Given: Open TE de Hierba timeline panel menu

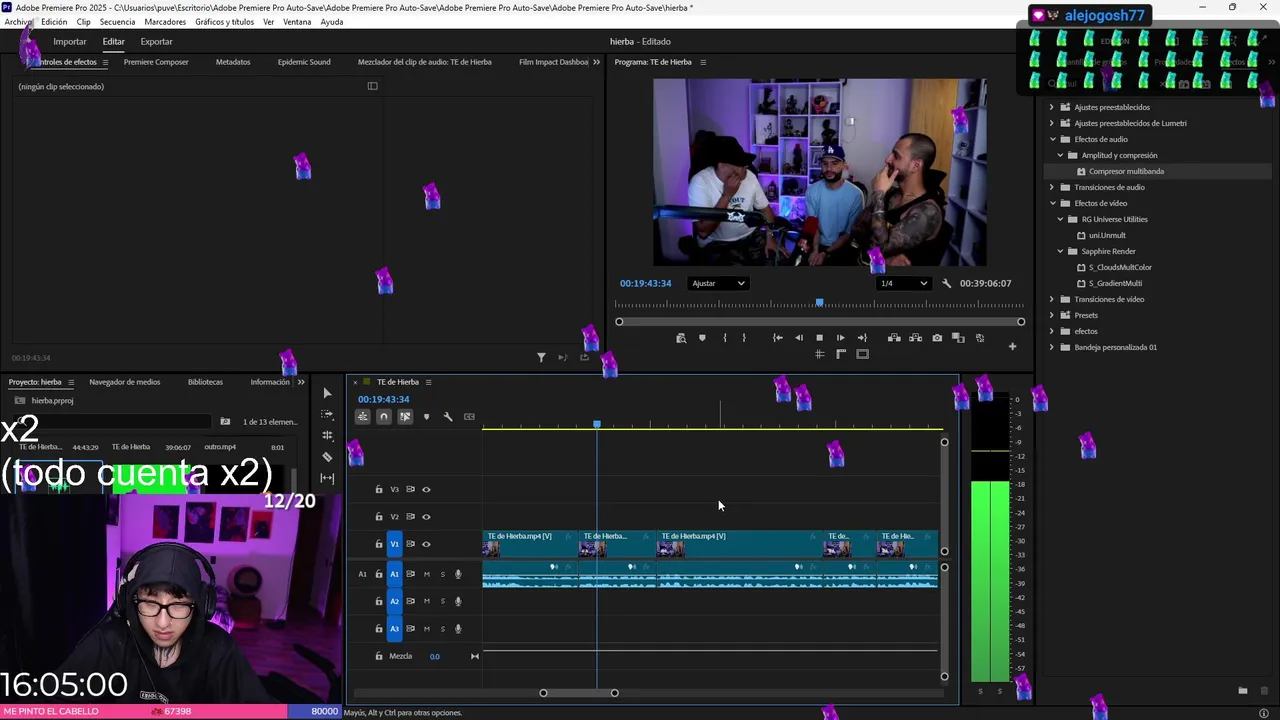Looking at the screenshot, I should click(428, 382).
